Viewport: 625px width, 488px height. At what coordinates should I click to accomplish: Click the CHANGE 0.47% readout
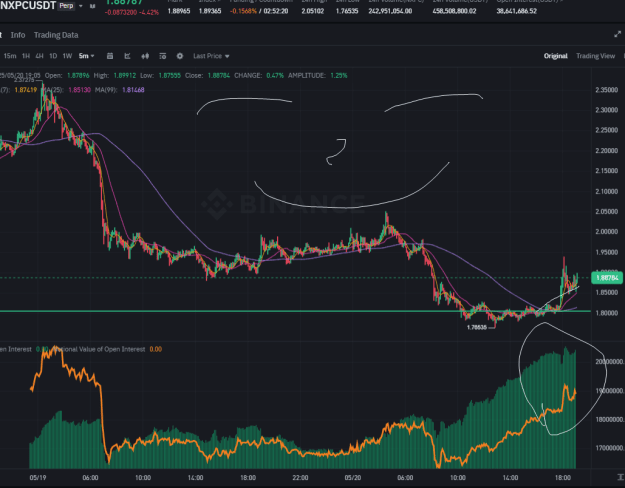pos(259,75)
